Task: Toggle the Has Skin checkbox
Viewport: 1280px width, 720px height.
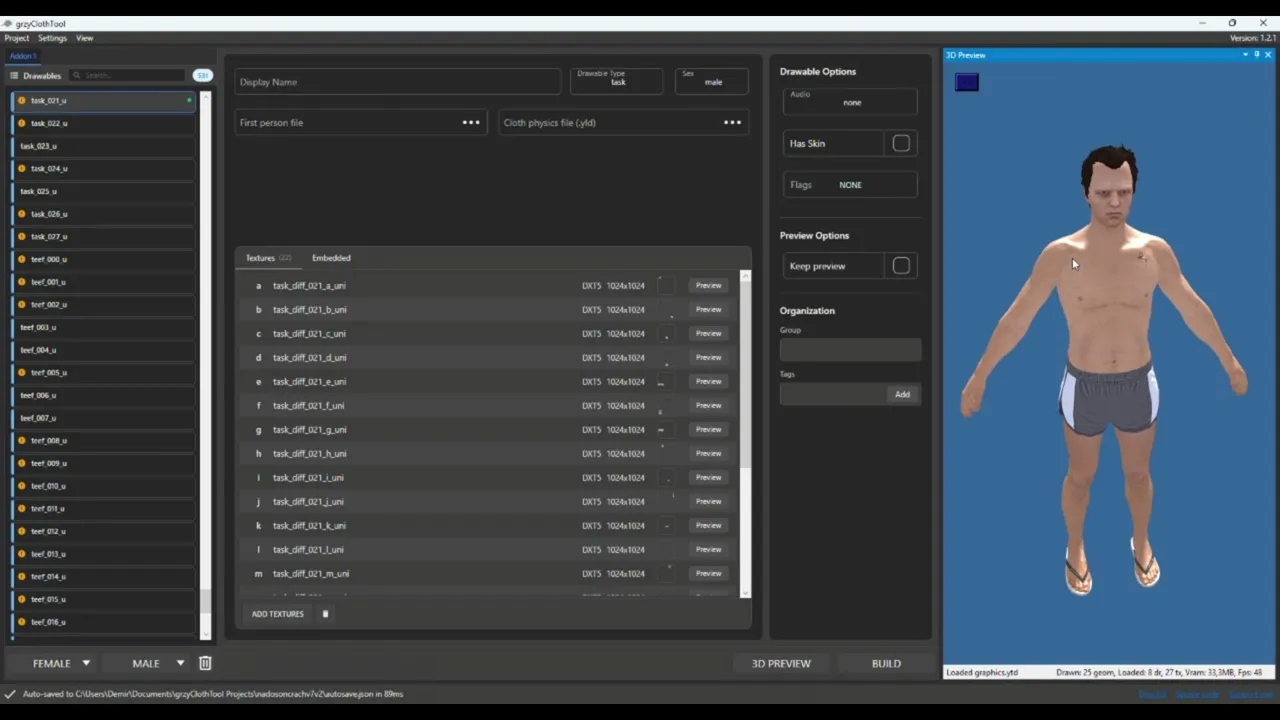Action: click(901, 144)
